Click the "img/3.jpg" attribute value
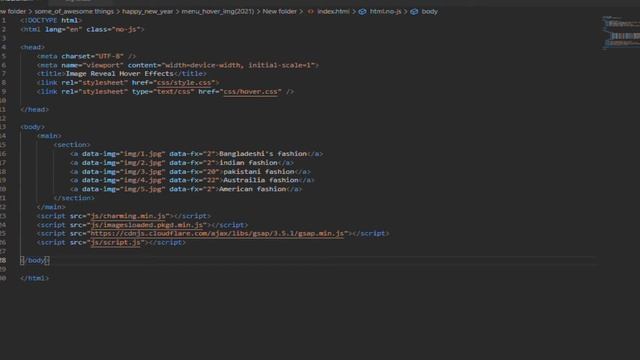The image size is (640, 360). pos(142,171)
